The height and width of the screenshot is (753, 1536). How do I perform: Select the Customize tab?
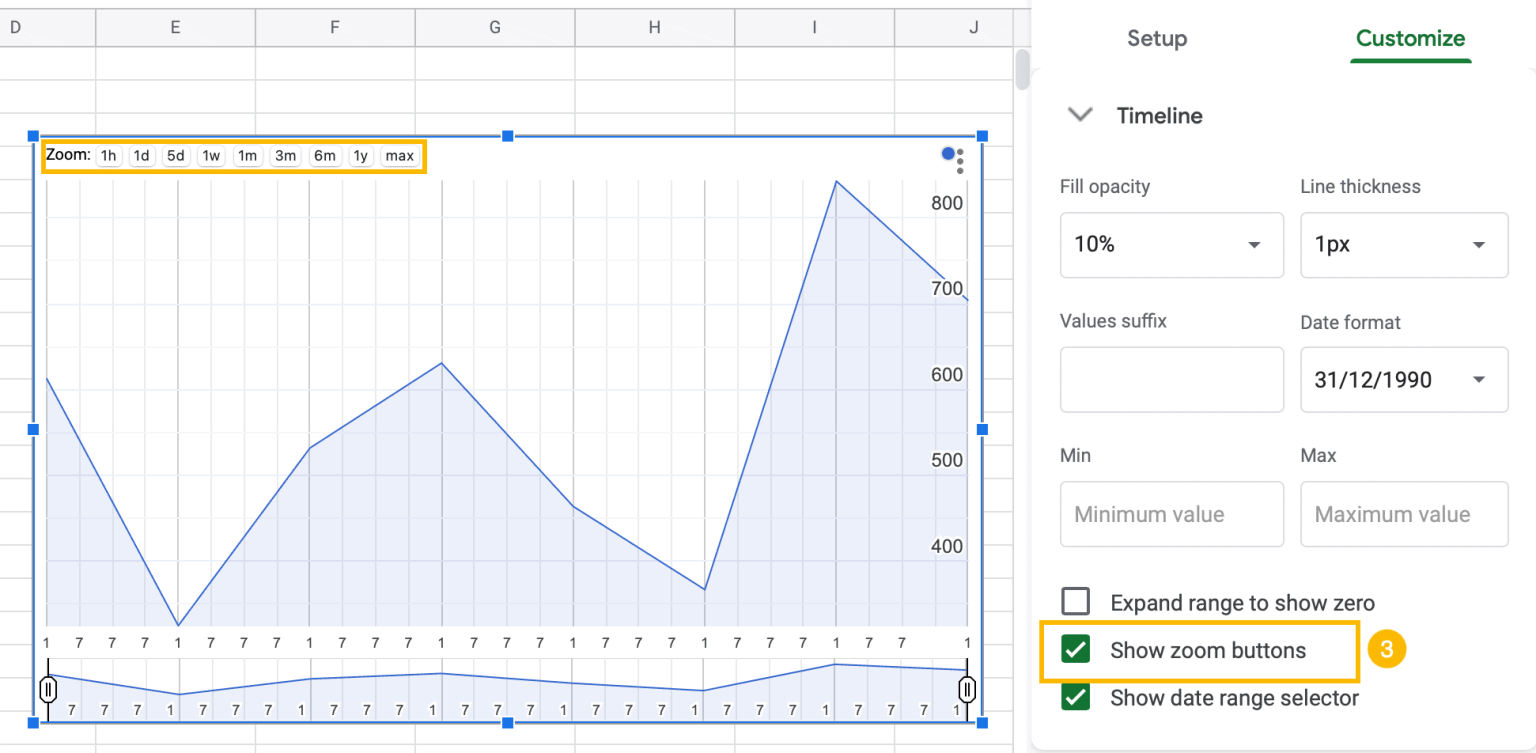coord(1410,39)
